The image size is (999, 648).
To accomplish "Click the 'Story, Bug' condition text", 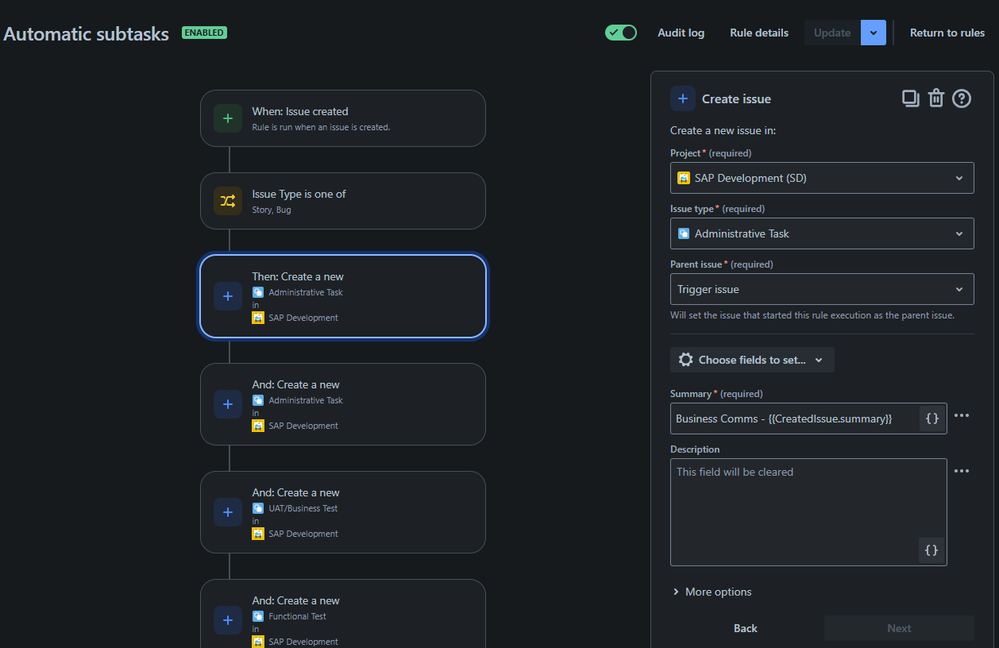I will (x=271, y=210).
